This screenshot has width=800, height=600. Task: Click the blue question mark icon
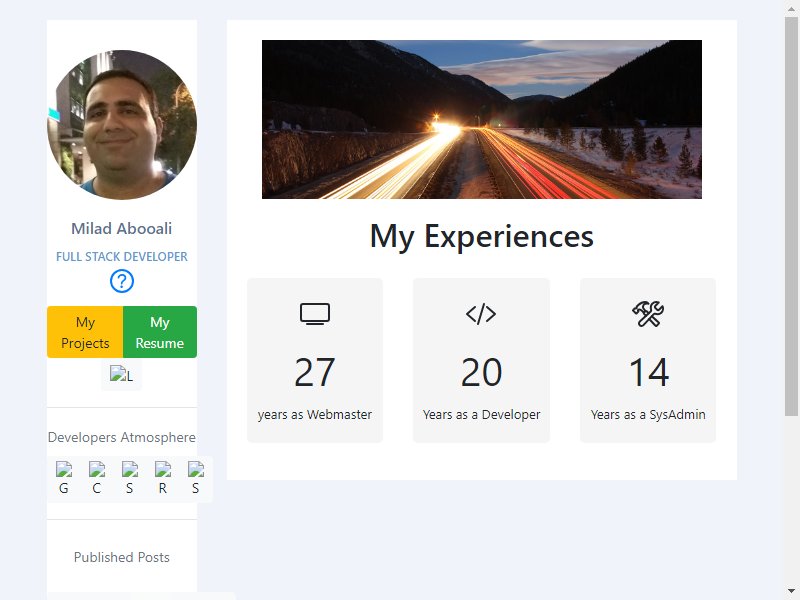(122, 281)
